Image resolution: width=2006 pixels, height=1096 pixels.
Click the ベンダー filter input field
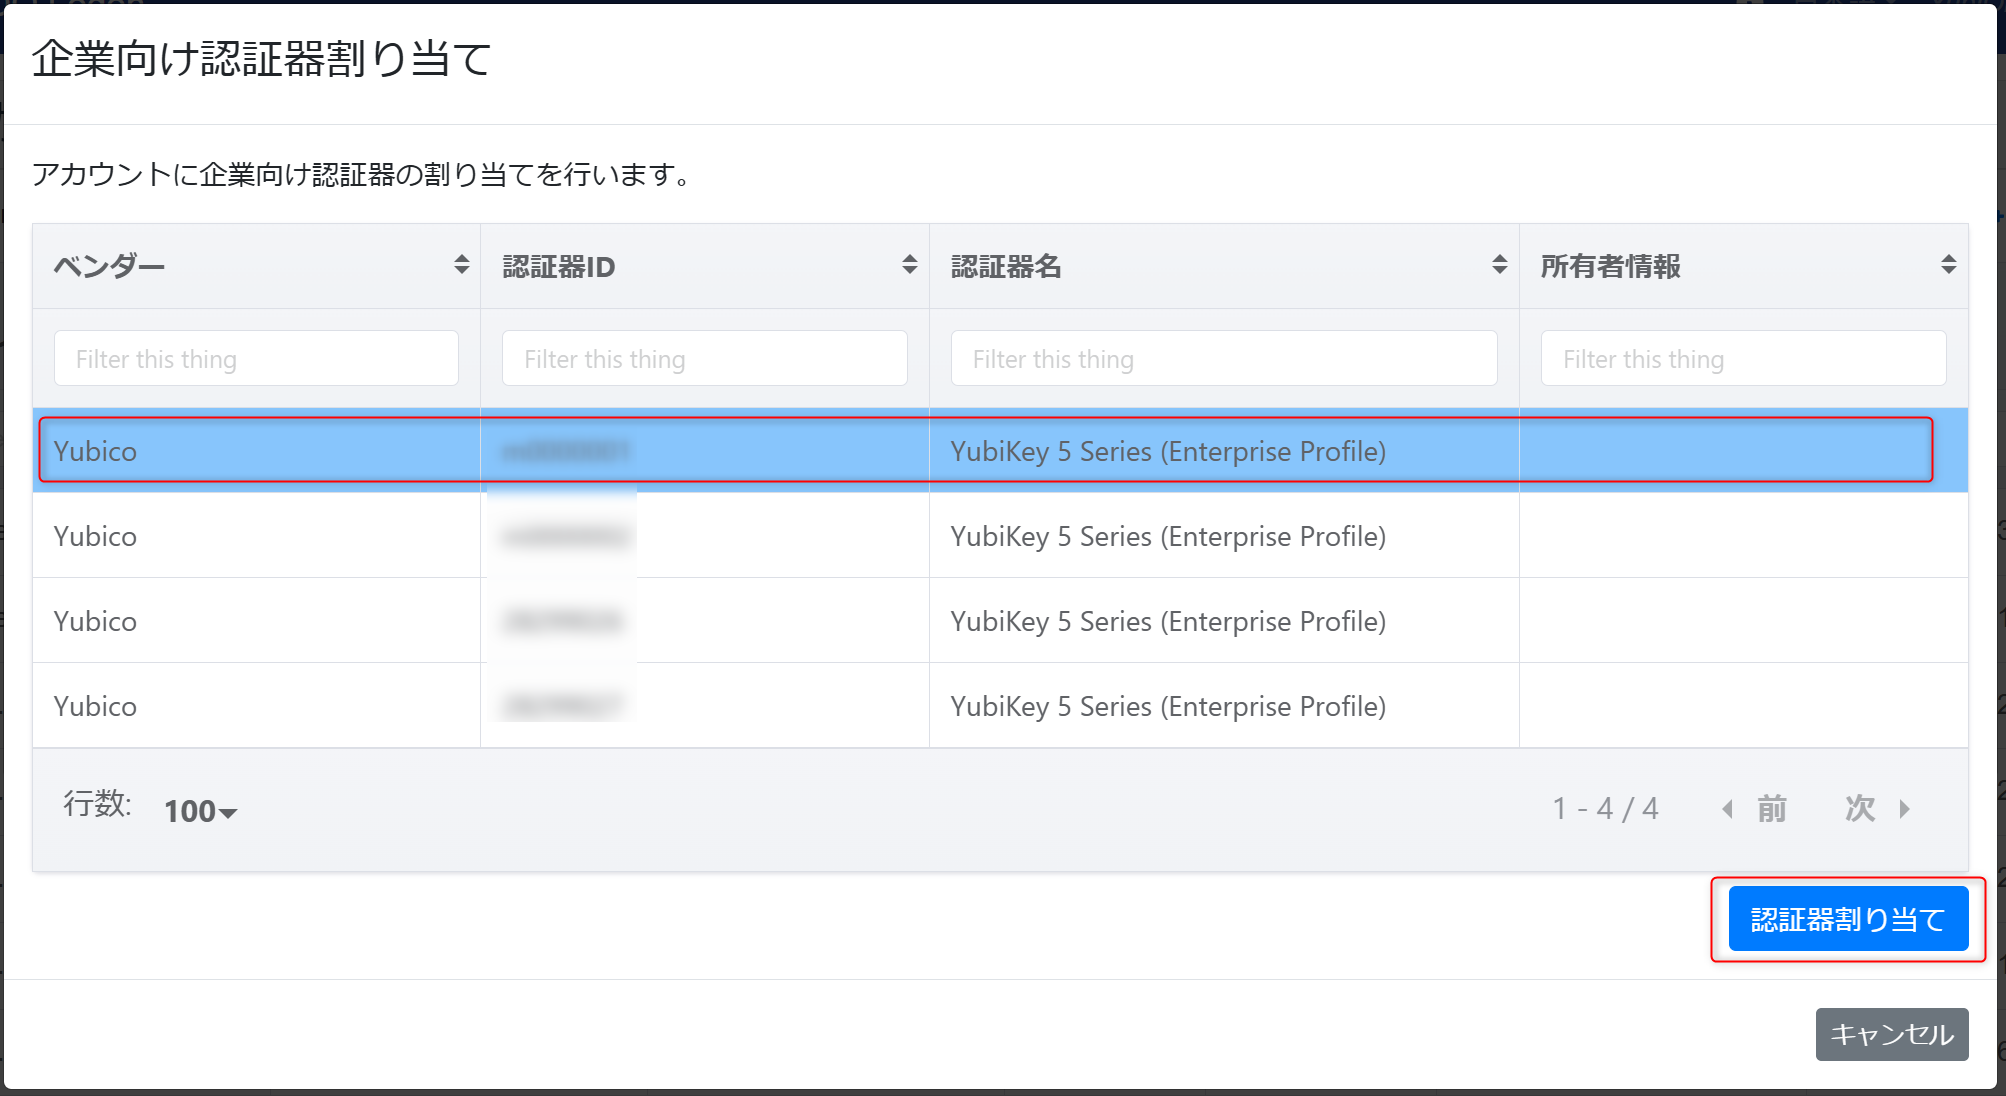(x=259, y=359)
